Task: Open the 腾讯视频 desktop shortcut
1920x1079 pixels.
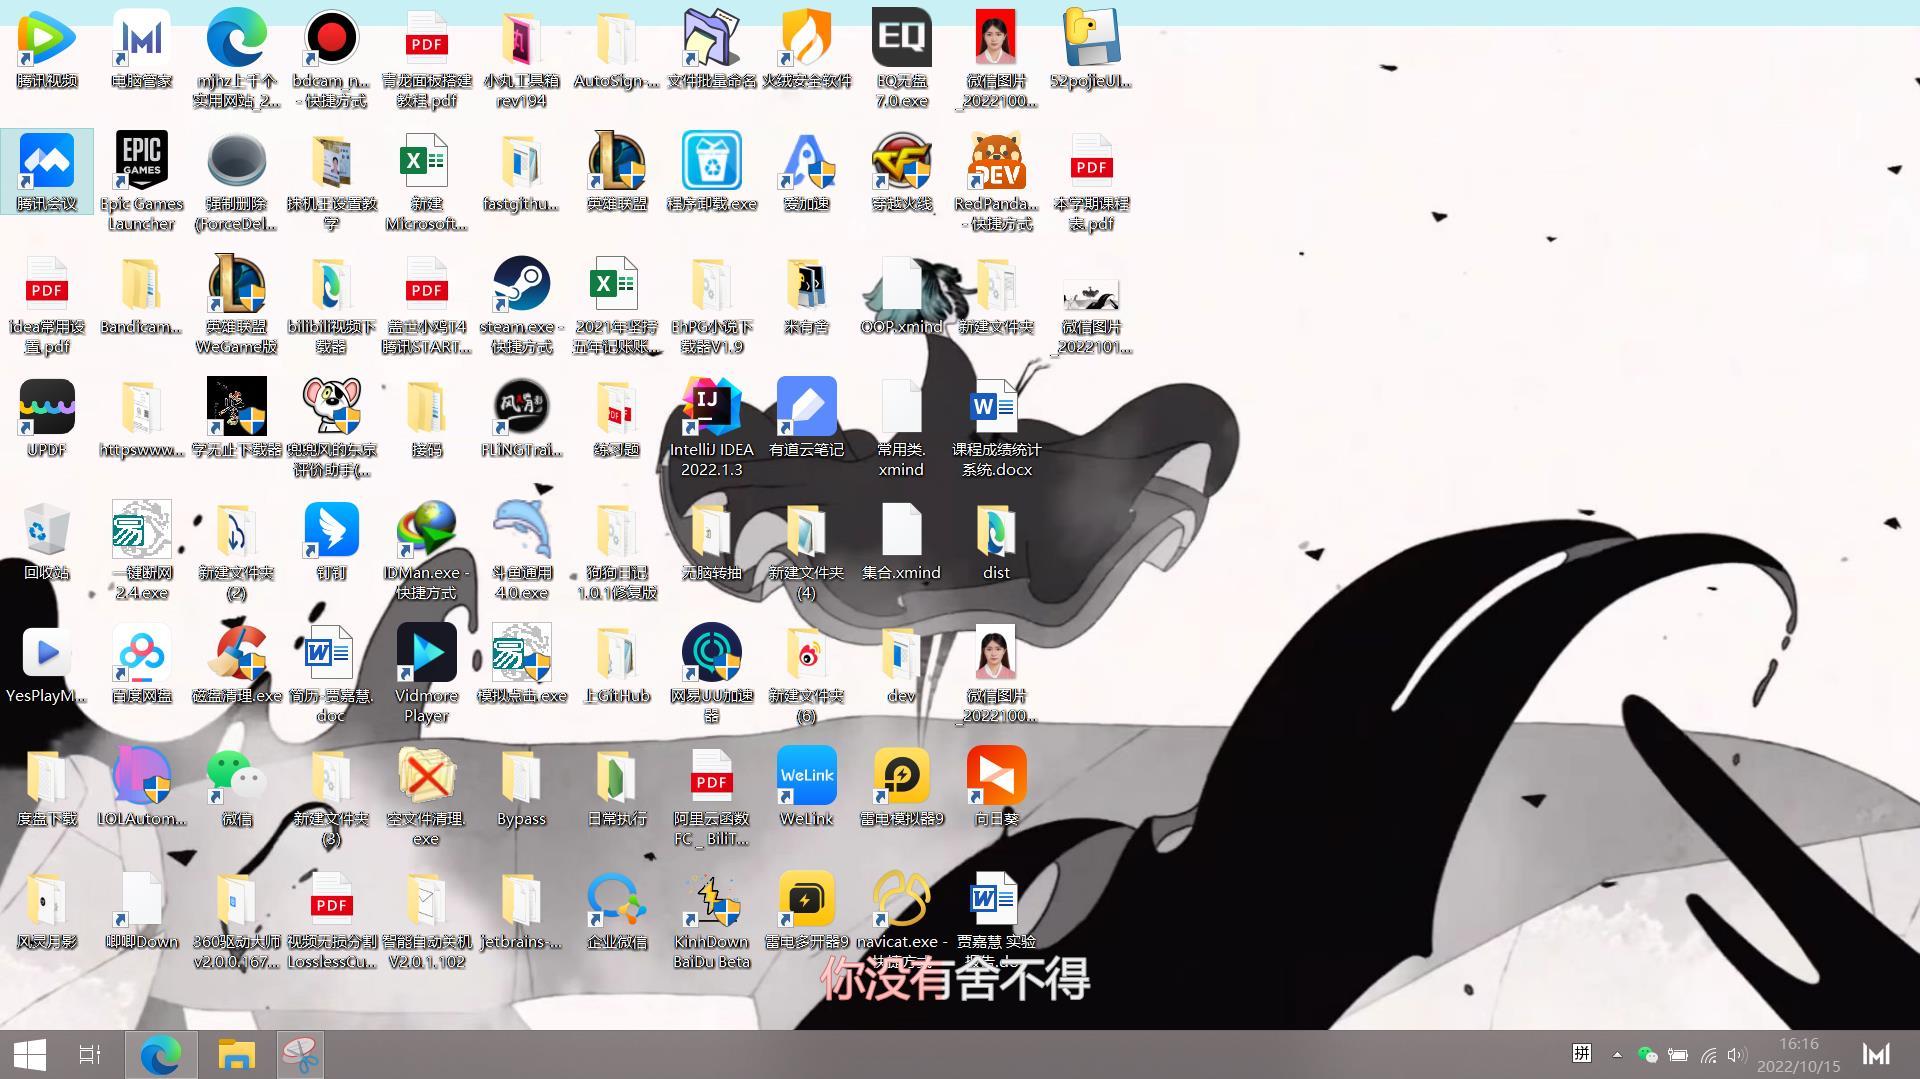Action: click(x=47, y=49)
